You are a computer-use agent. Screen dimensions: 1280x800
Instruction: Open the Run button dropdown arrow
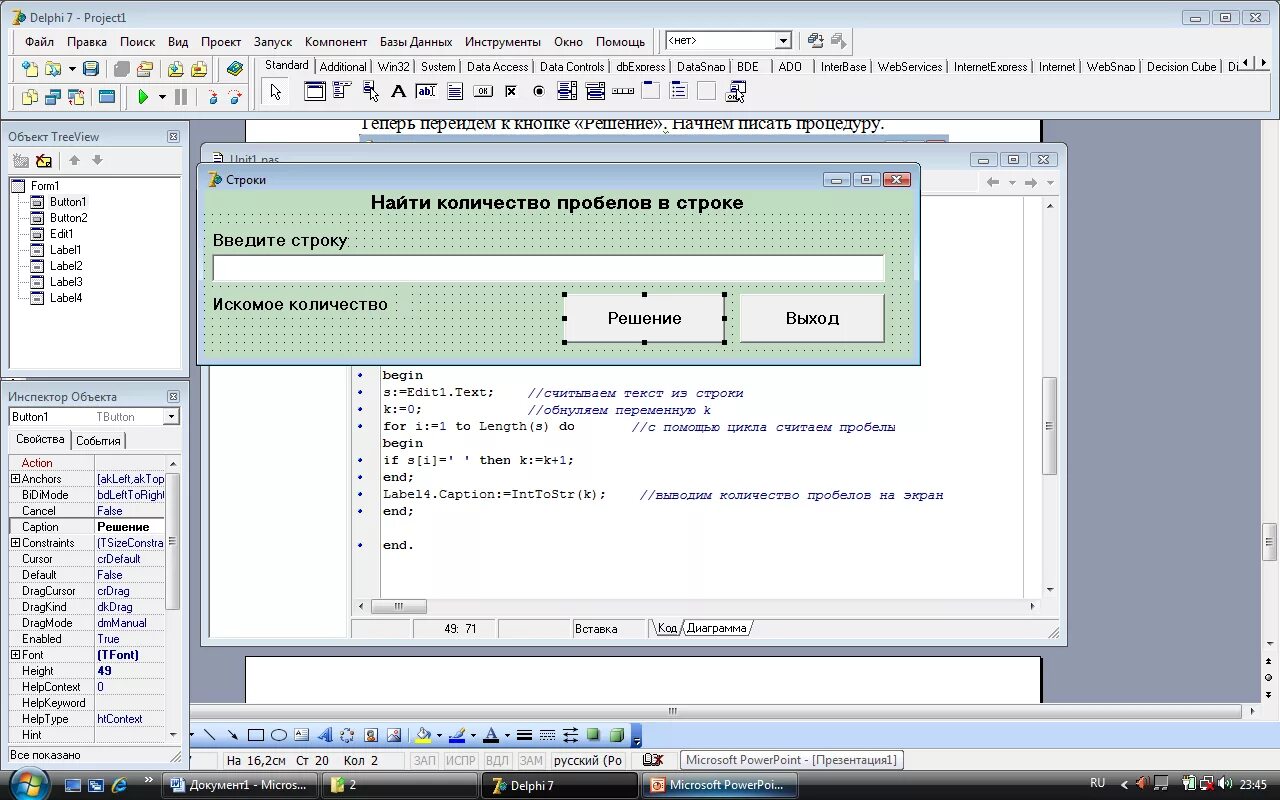162,97
